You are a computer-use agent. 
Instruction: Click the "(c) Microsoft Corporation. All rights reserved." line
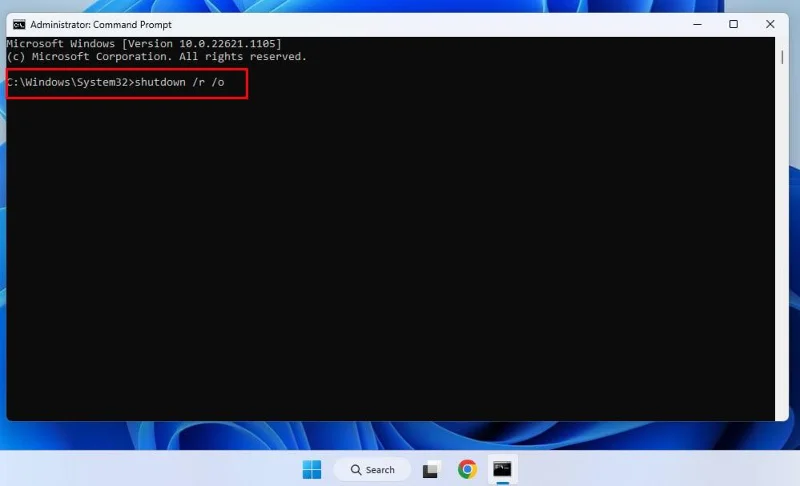[157, 57]
